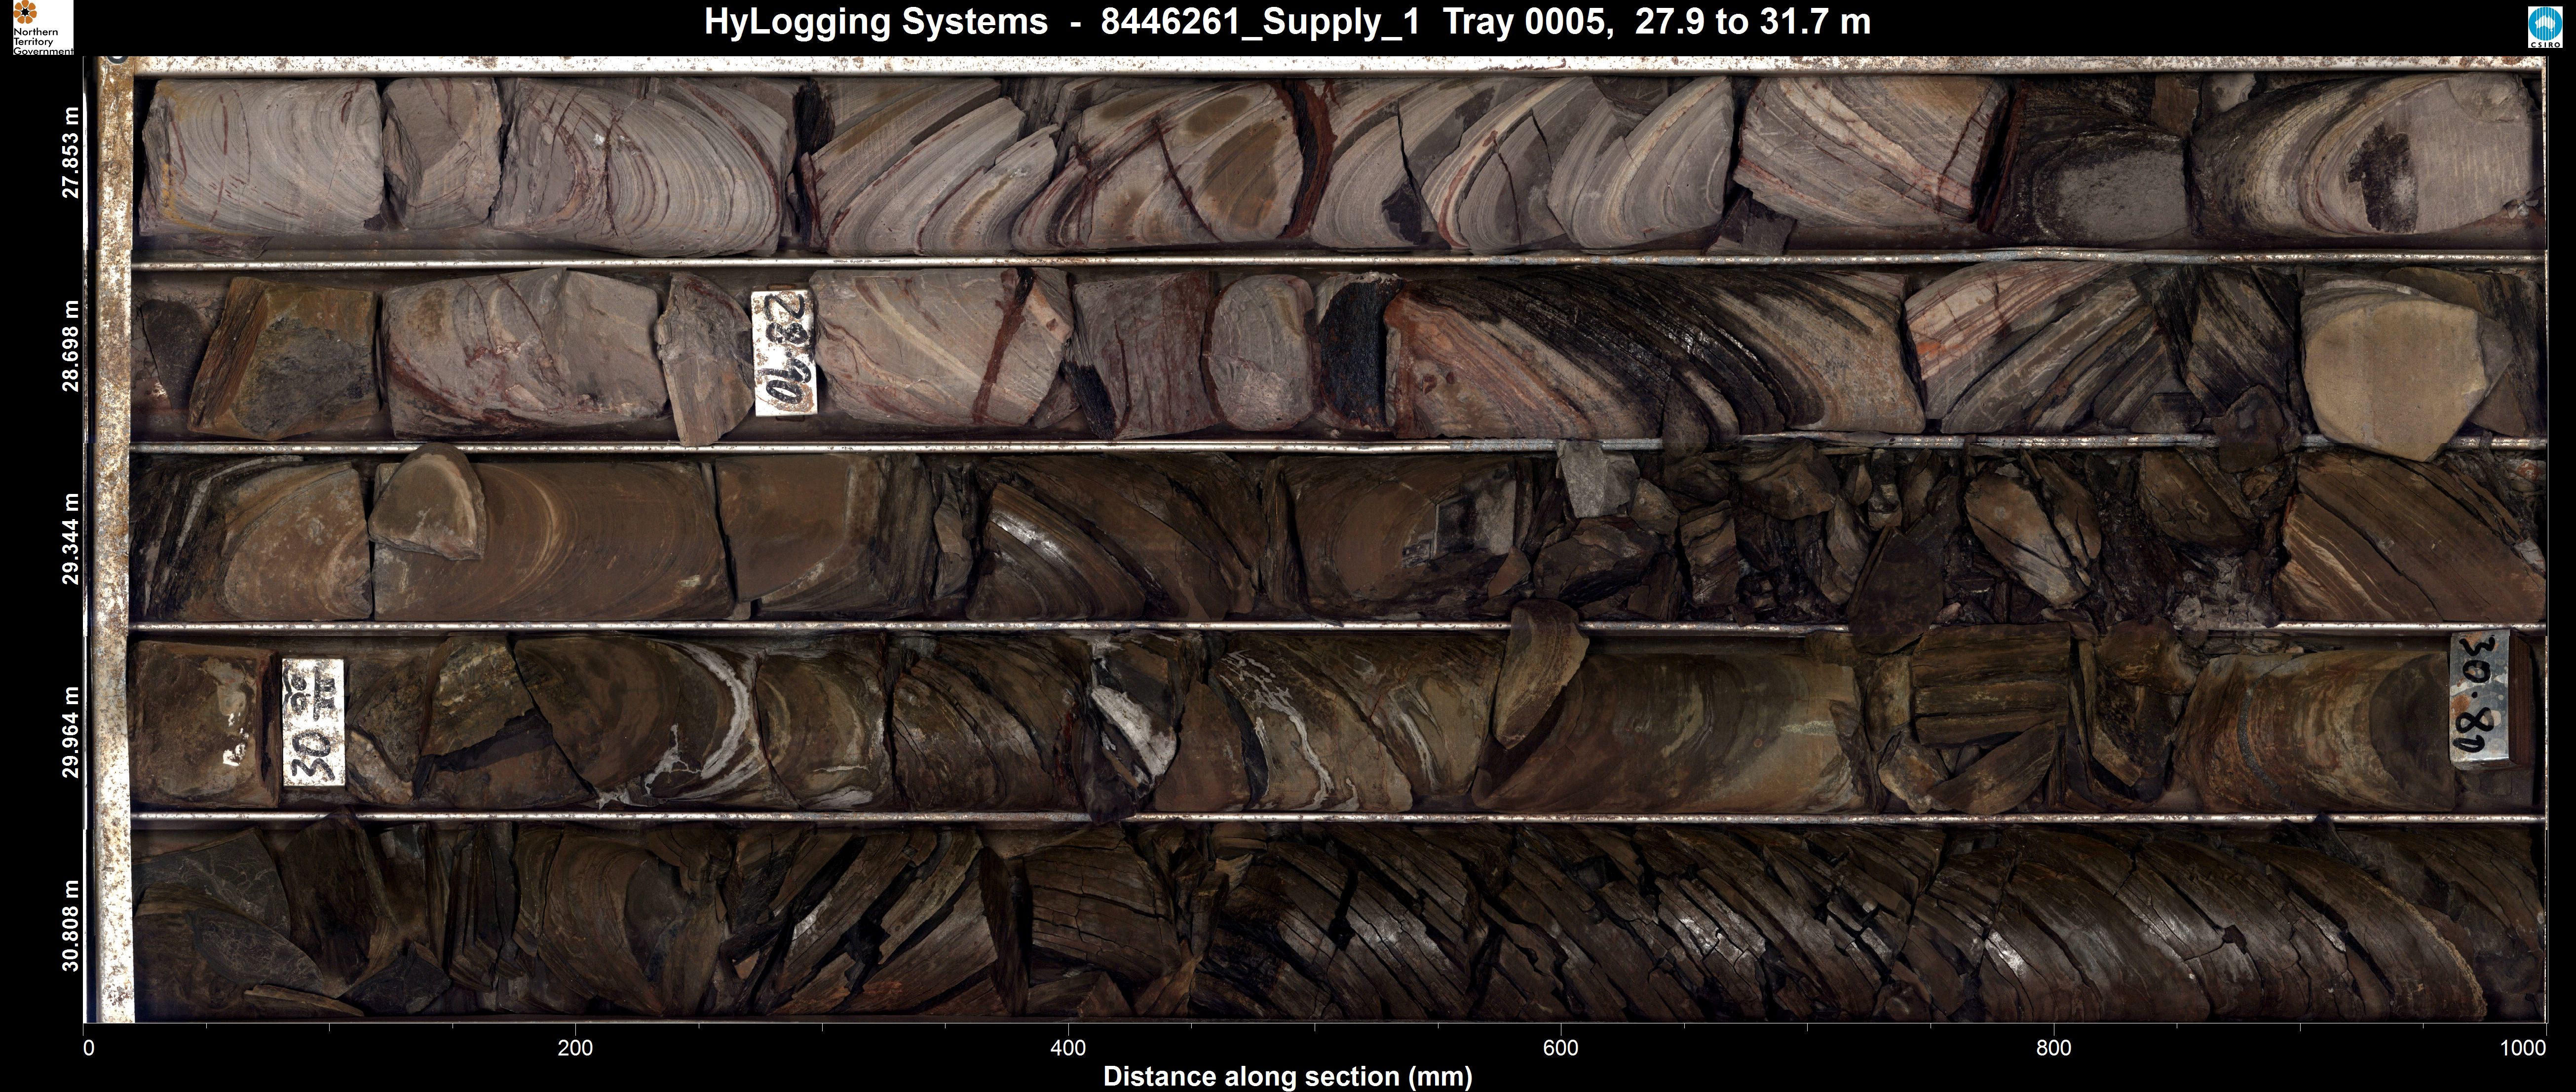The width and height of the screenshot is (2576, 1092).
Task: Click the 600 tick on distance axis
Action: point(1560,1048)
